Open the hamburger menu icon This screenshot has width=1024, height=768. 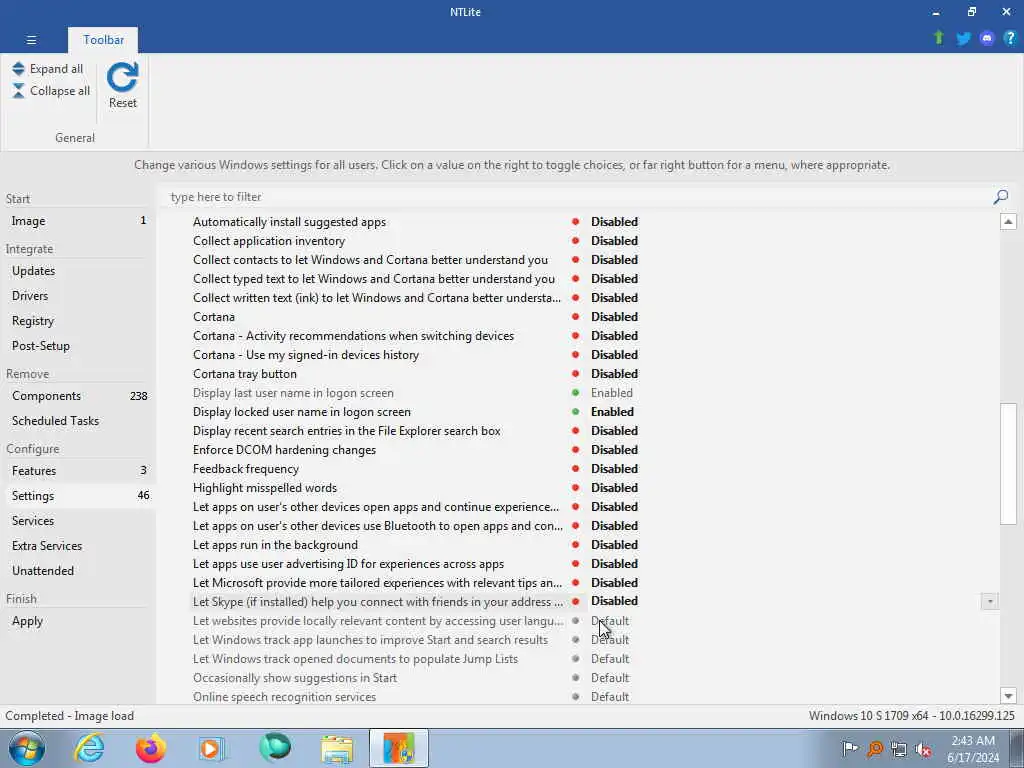click(x=31, y=40)
